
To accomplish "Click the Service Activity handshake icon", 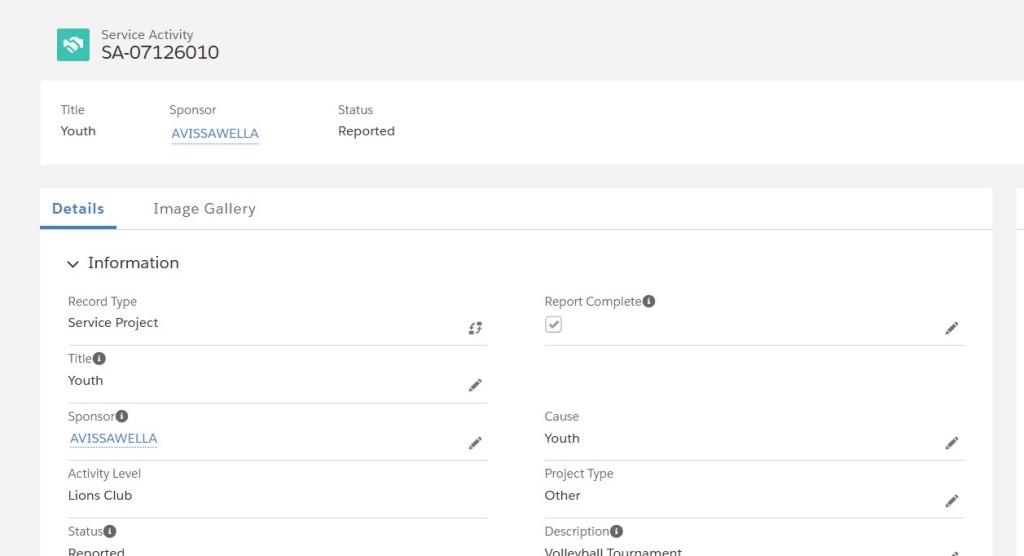I will pyautogui.click(x=73, y=44).
